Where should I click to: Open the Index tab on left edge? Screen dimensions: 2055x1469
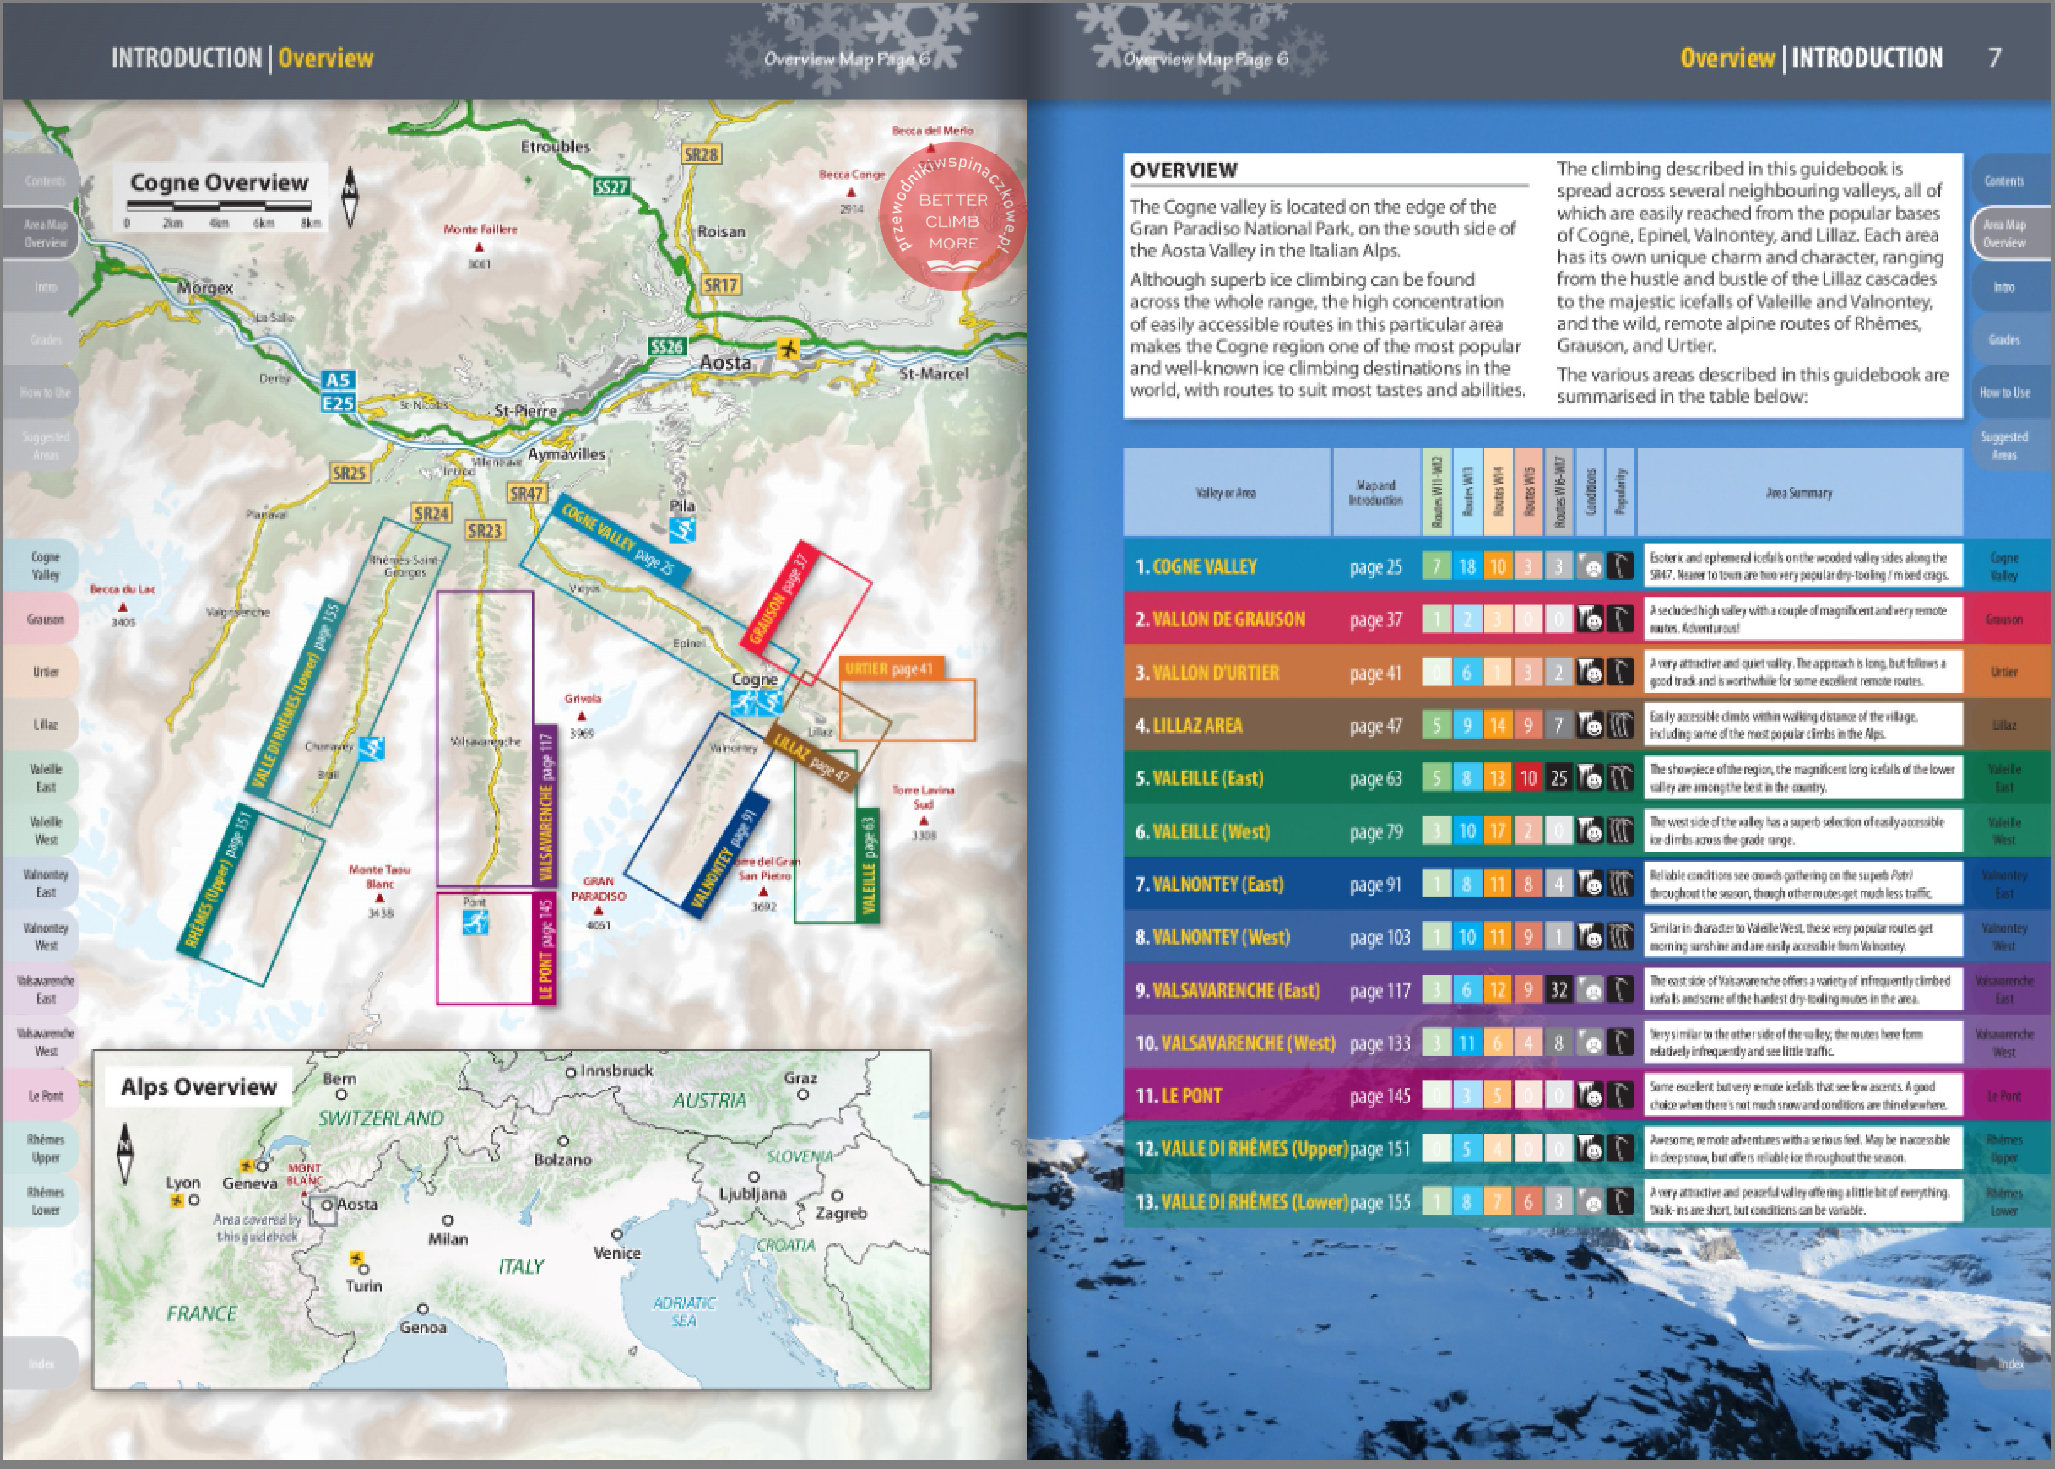[x=42, y=1363]
